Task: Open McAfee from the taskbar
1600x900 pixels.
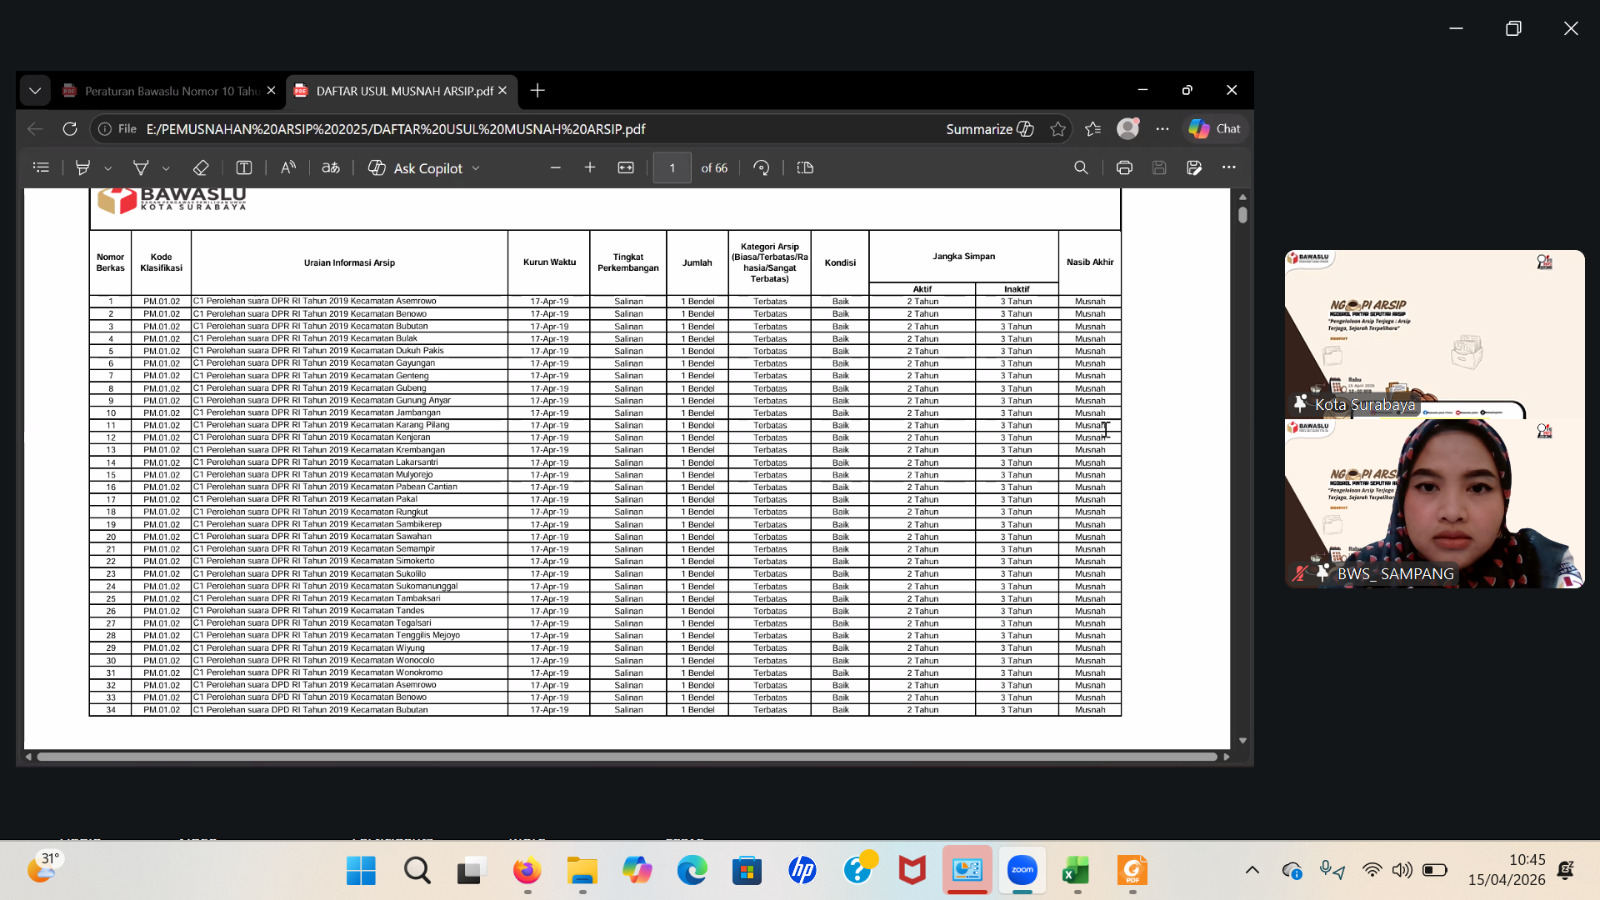Action: [912, 871]
